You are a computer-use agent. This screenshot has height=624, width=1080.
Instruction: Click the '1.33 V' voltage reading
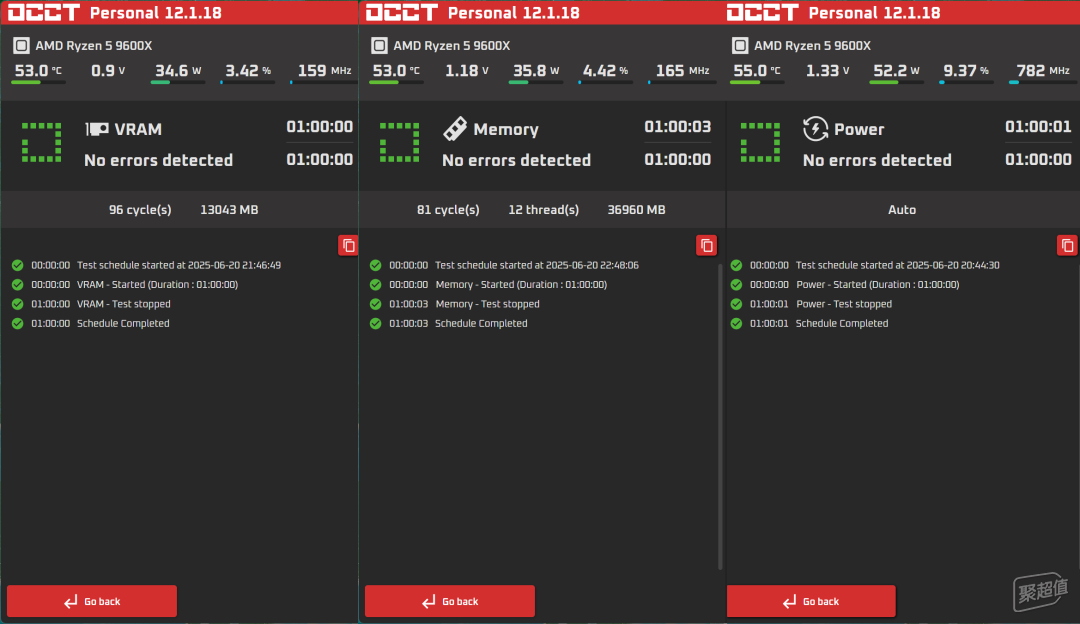pyautogui.click(x=827, y=70)
